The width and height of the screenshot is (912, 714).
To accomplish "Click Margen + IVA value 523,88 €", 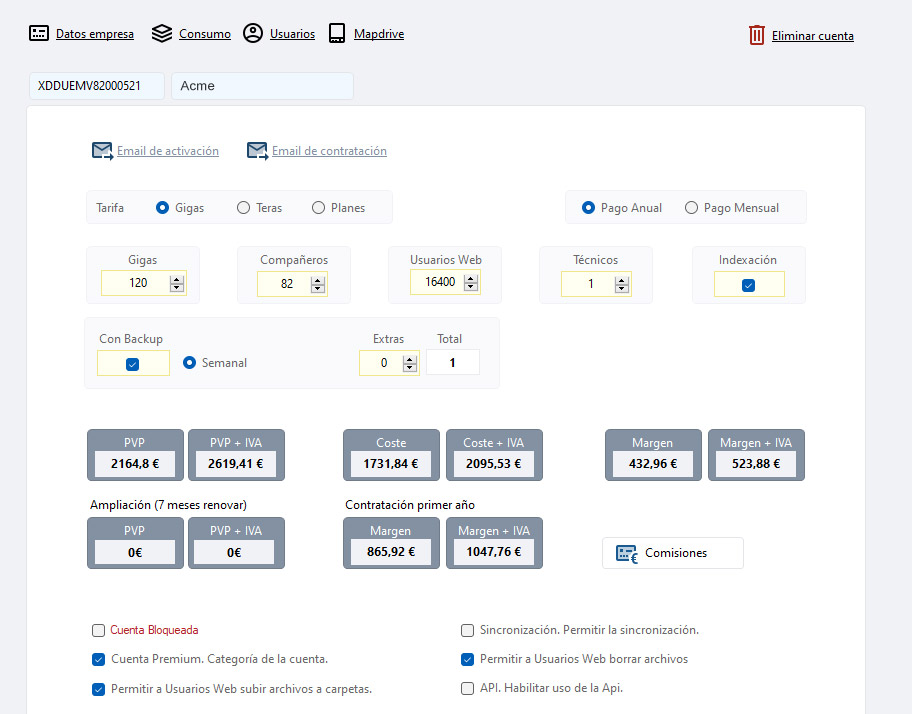I will pos(756,464).
